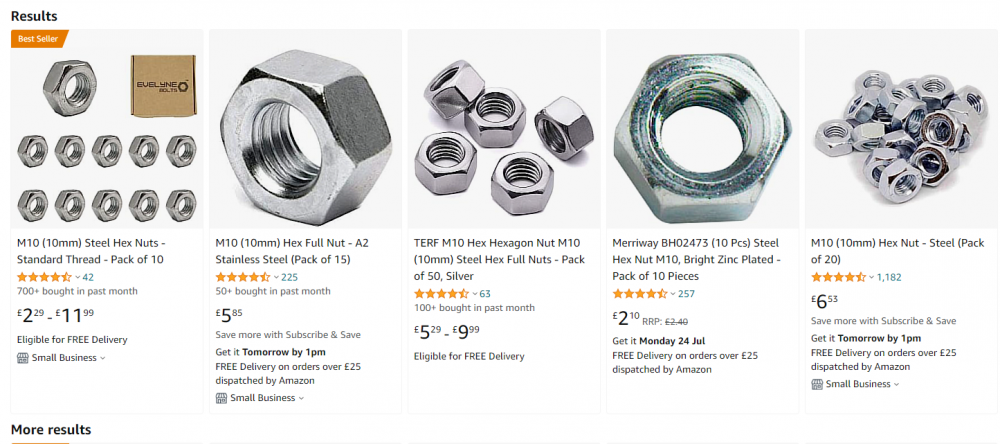1000x444 pixels.
Task: Expand rating chevron next to 1,182 reviews
Action: pyautogui.click(x=872, y=278)
